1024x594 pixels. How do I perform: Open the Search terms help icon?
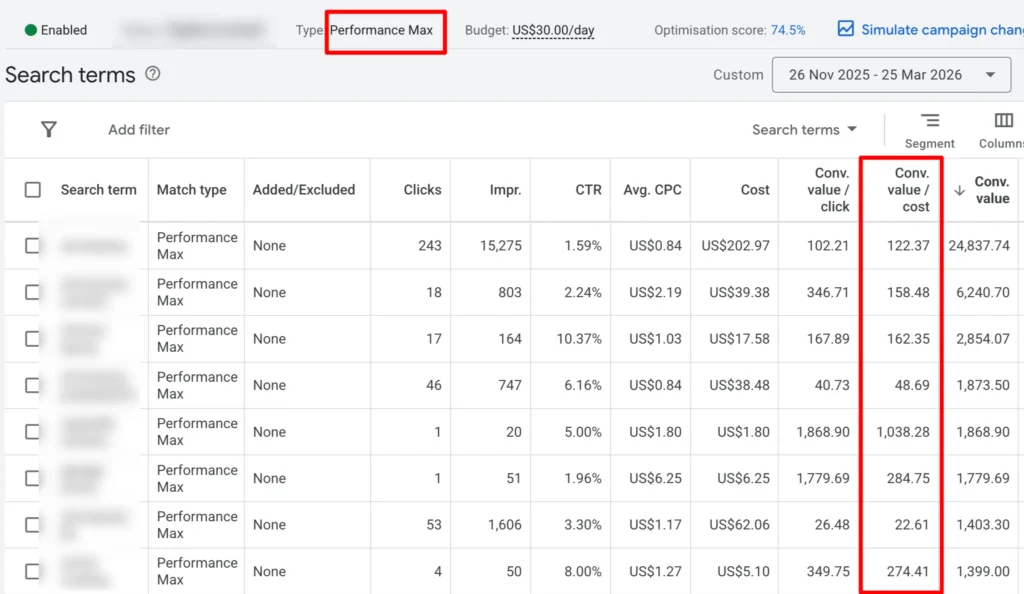[x=153, y=74]
